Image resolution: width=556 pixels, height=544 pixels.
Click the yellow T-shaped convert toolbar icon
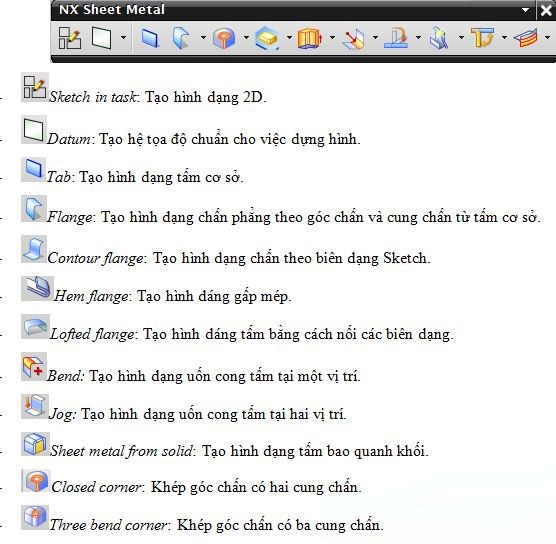[483, 38]
